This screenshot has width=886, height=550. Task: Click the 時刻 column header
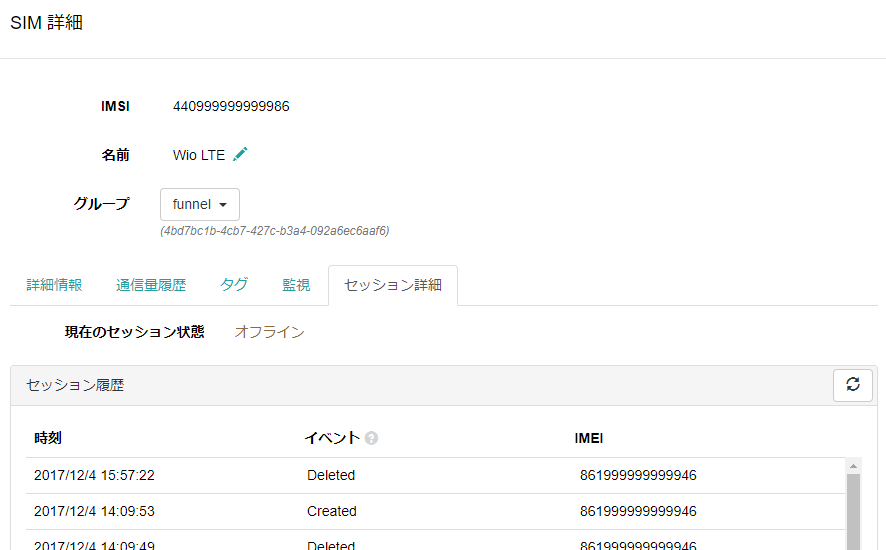coord(48,438)
